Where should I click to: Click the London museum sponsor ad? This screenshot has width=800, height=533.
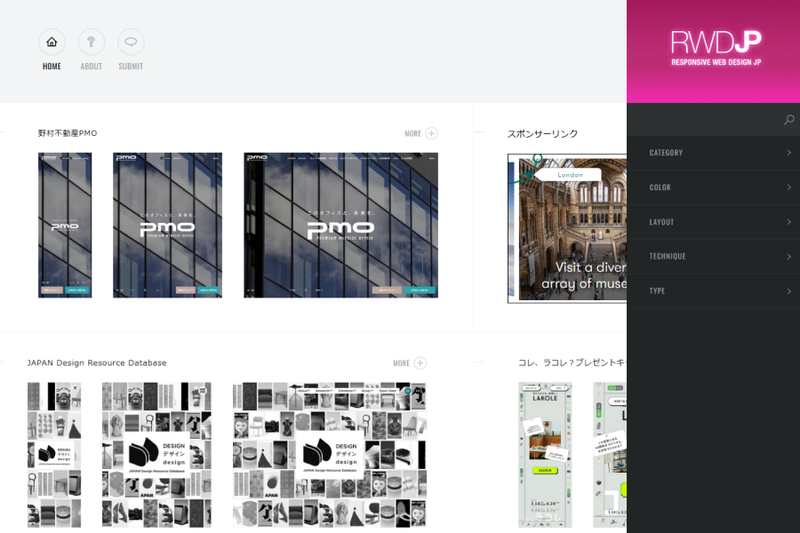(567, 228)
